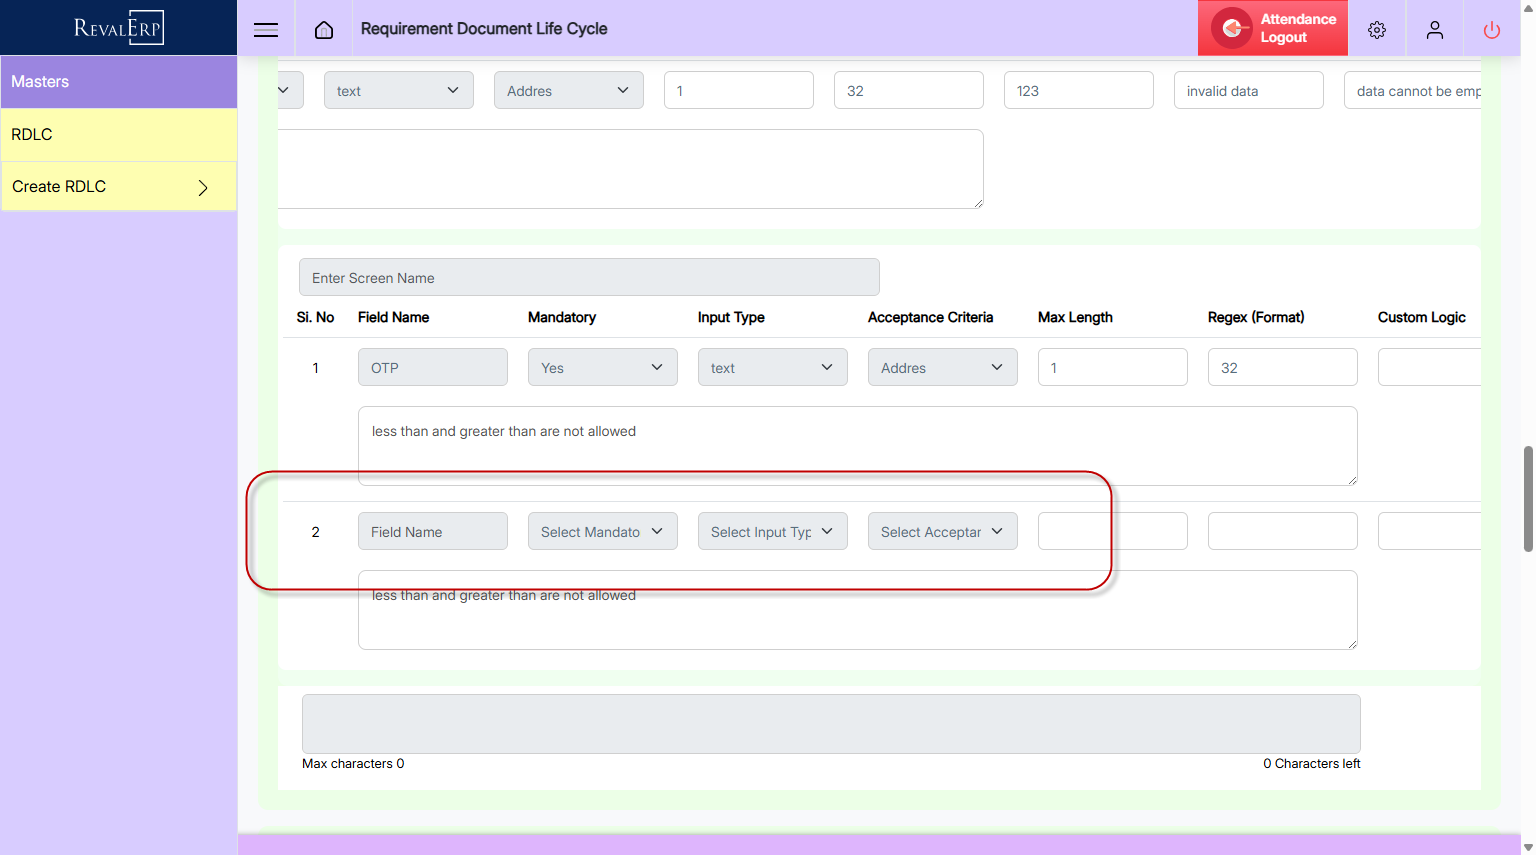Open the Masters menu section
This screenshot has height=855, width=1536.
click(x=118, y=82)
